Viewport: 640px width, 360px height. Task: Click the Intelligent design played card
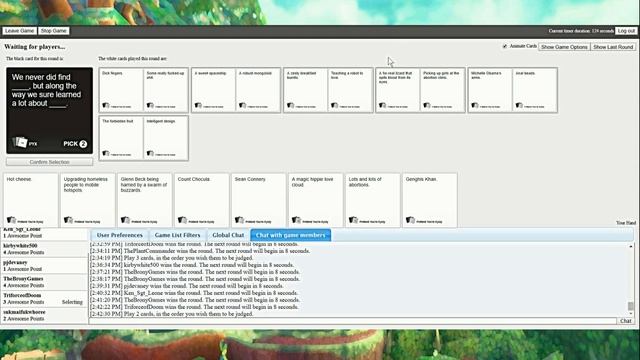pos(165,138)
